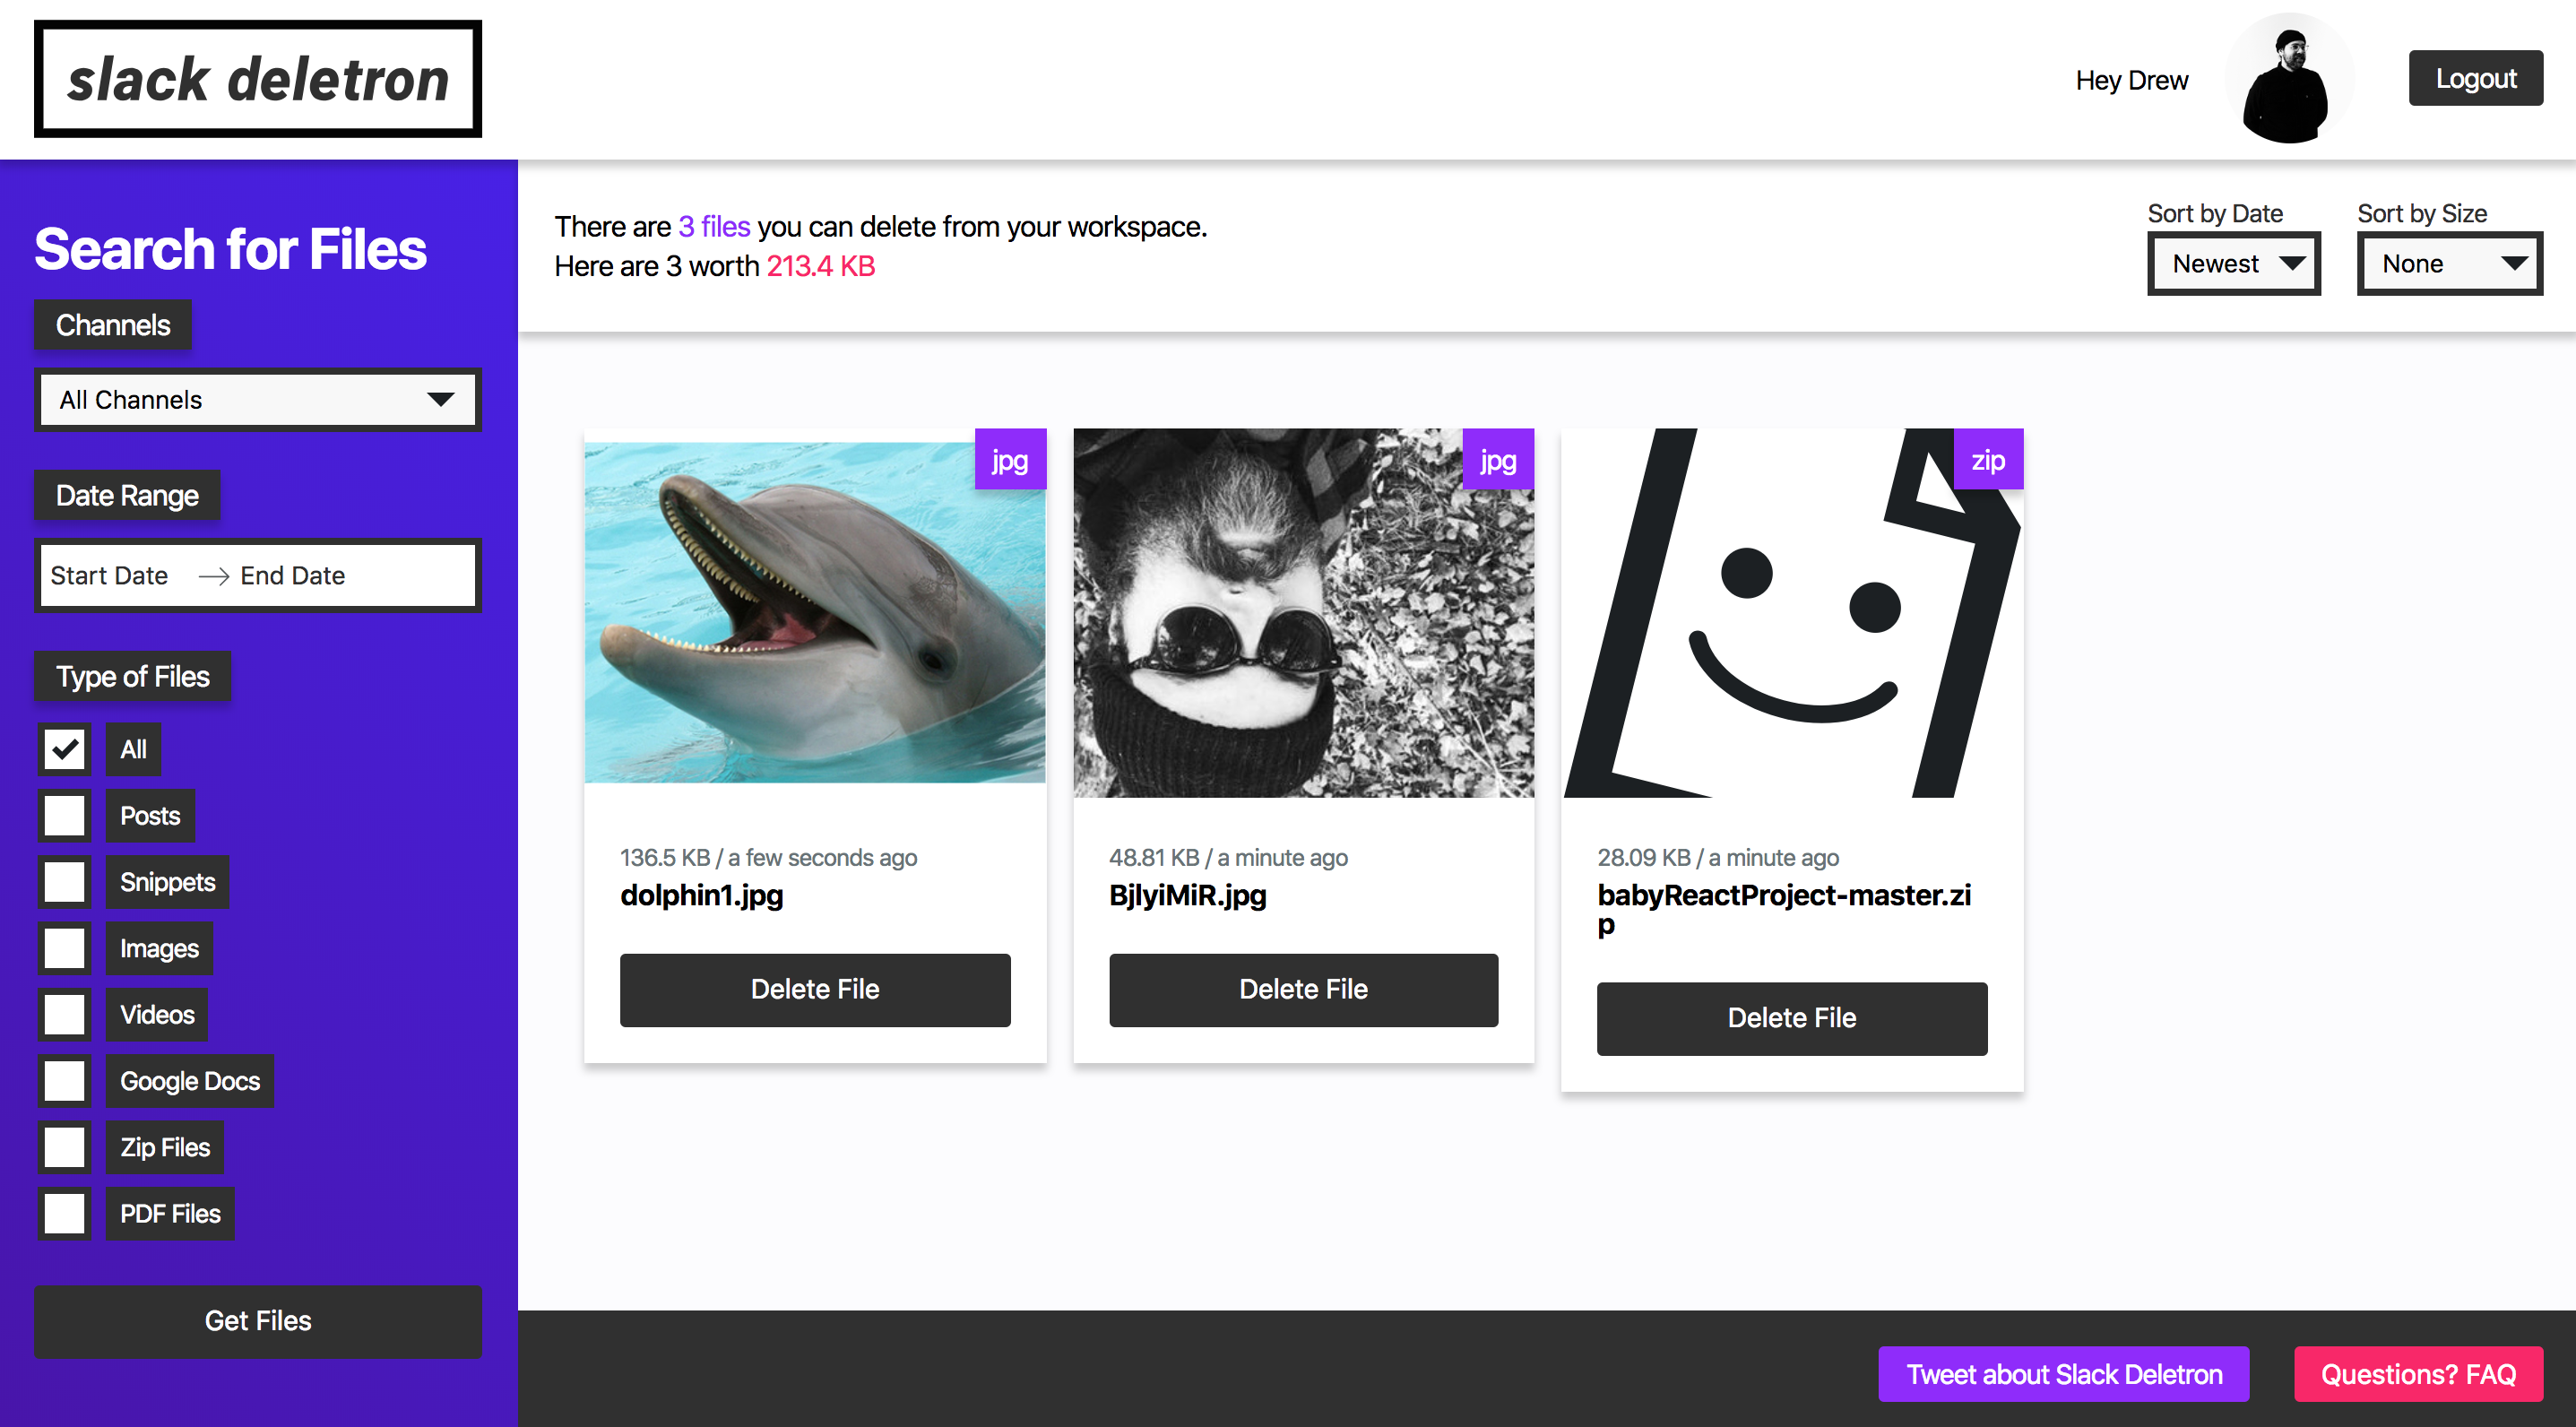This screenshot has height=1427, width=2576.
Task: Click the dolphin photo thumbnail
Action: tap(815, 615)
